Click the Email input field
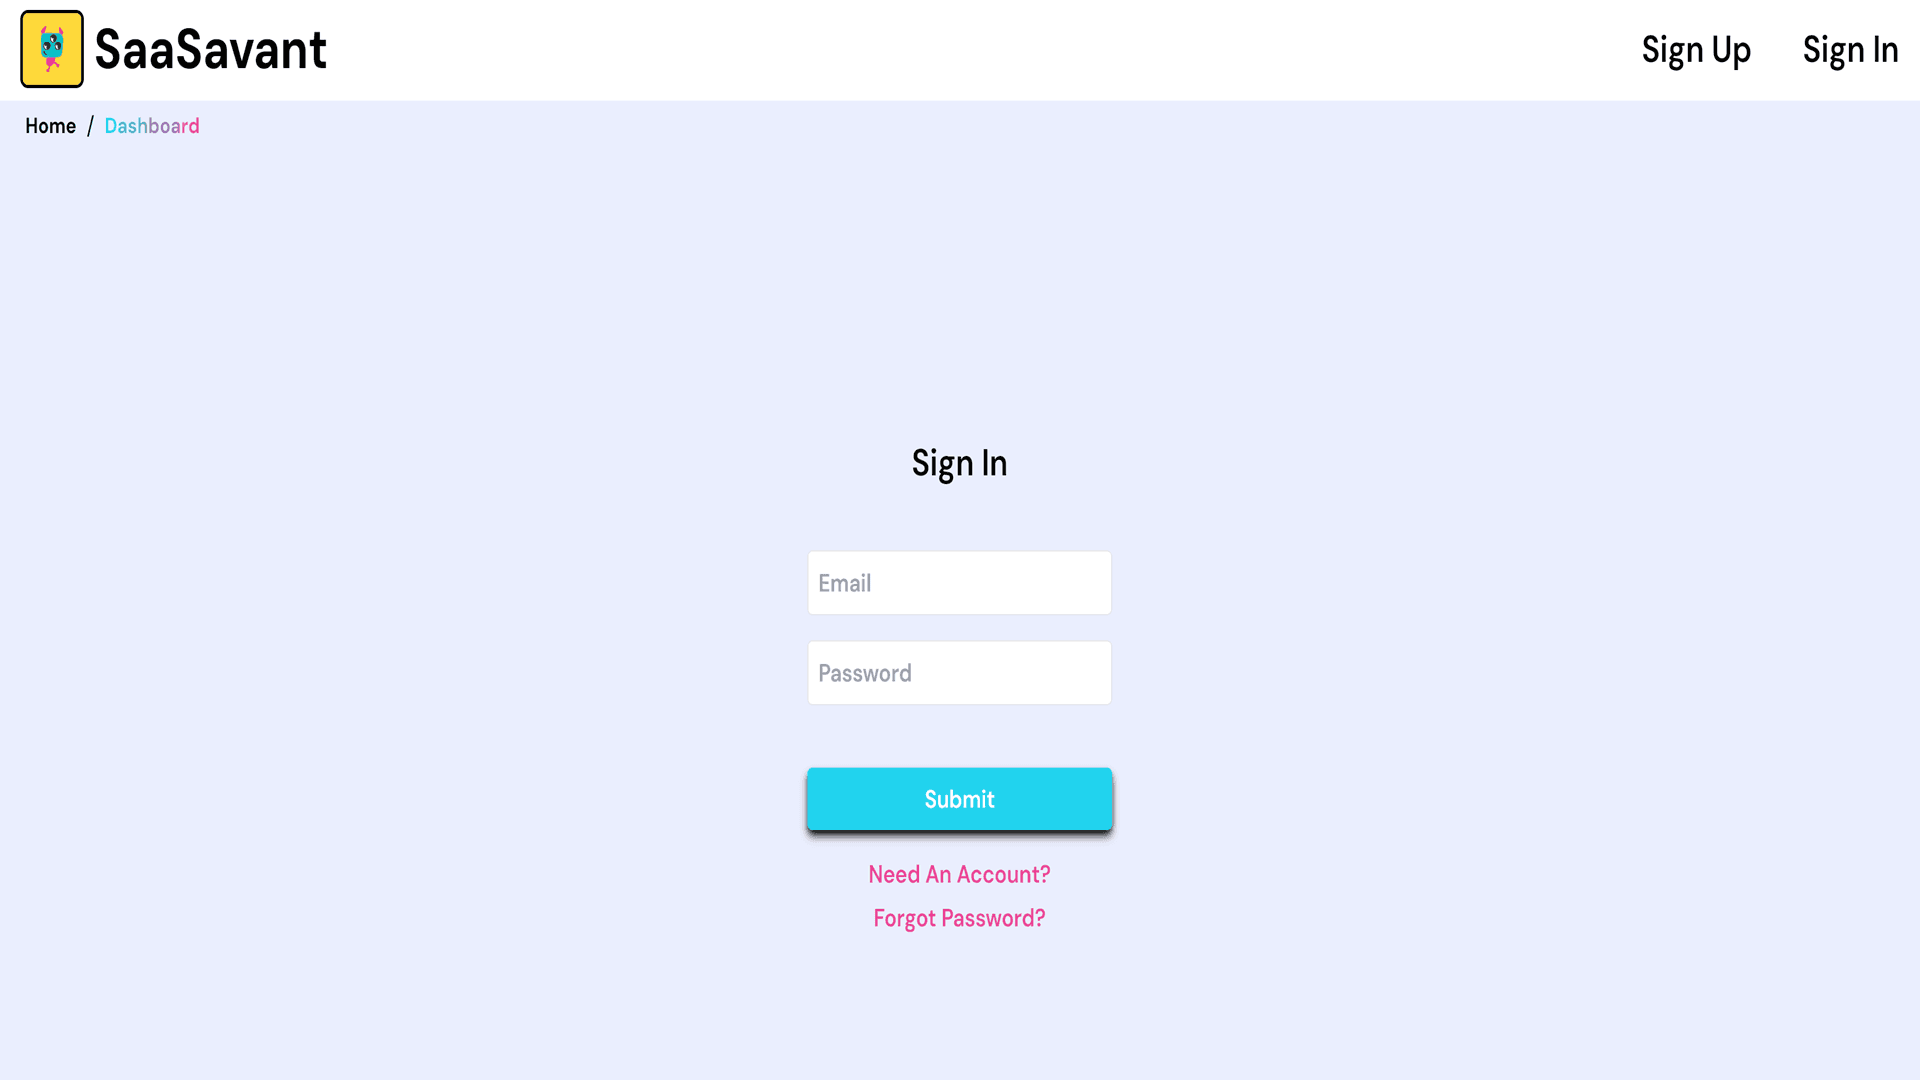This screenshot has width=1920, height=1080. 959,582
